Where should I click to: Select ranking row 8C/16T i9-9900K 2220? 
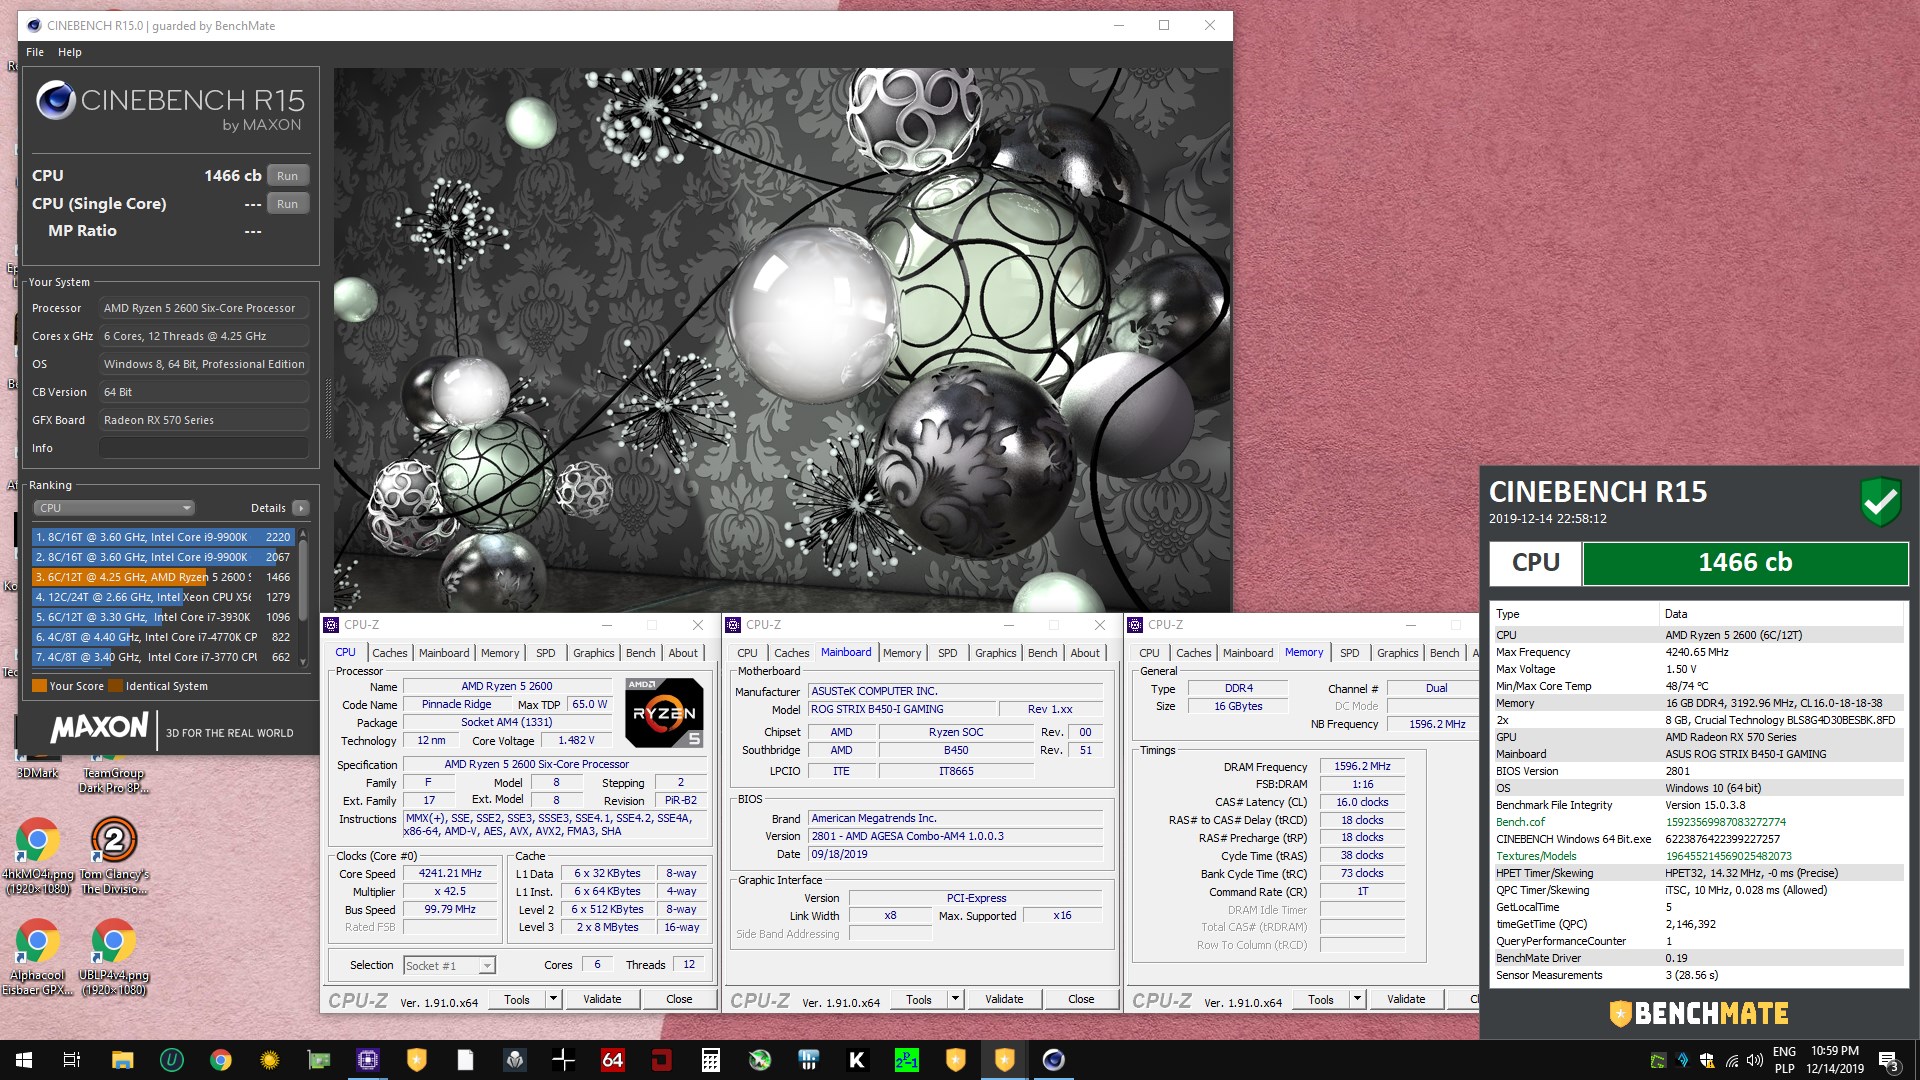point(163,537)
